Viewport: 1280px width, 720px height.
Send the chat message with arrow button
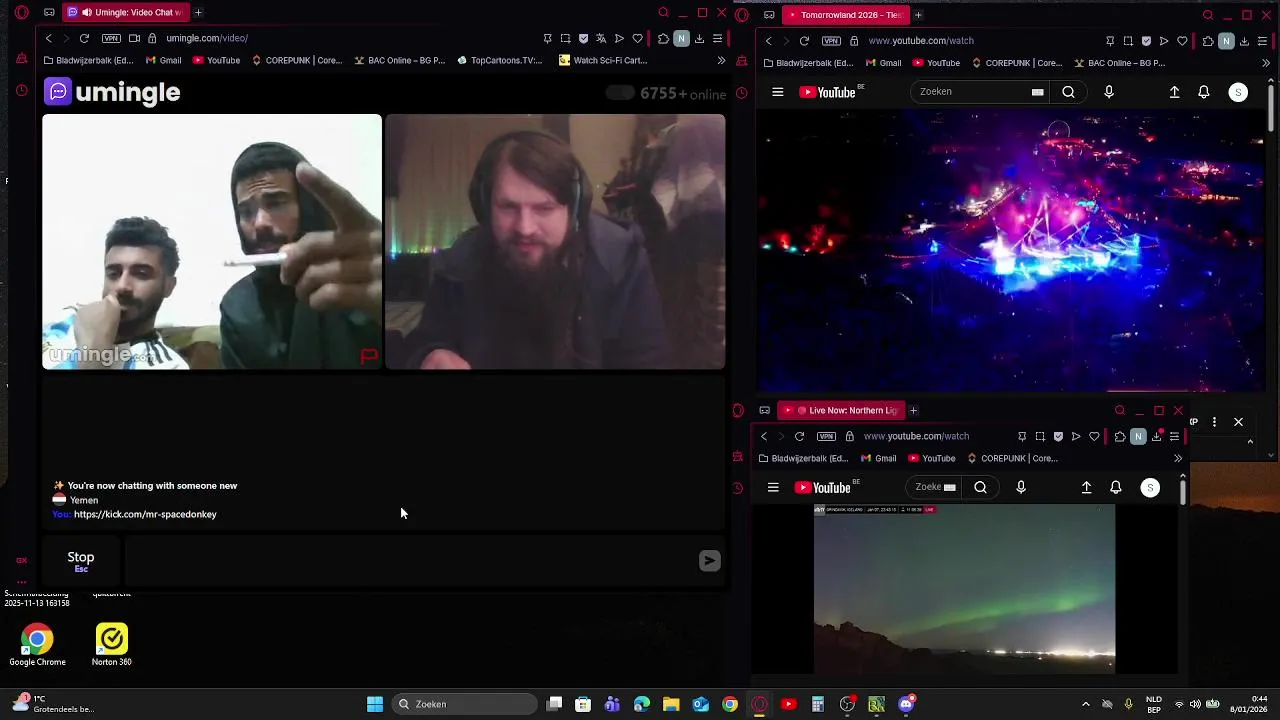click(x=709, y=561)
